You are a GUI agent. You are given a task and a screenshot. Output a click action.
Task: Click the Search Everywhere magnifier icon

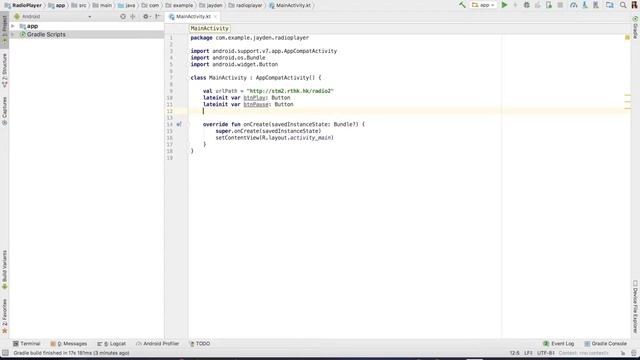click(623, 5)
